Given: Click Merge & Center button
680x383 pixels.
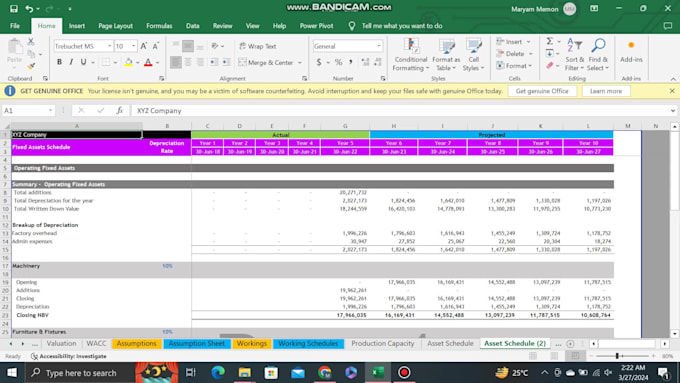Looking at the screenshot, I should [x=265, y=62].
